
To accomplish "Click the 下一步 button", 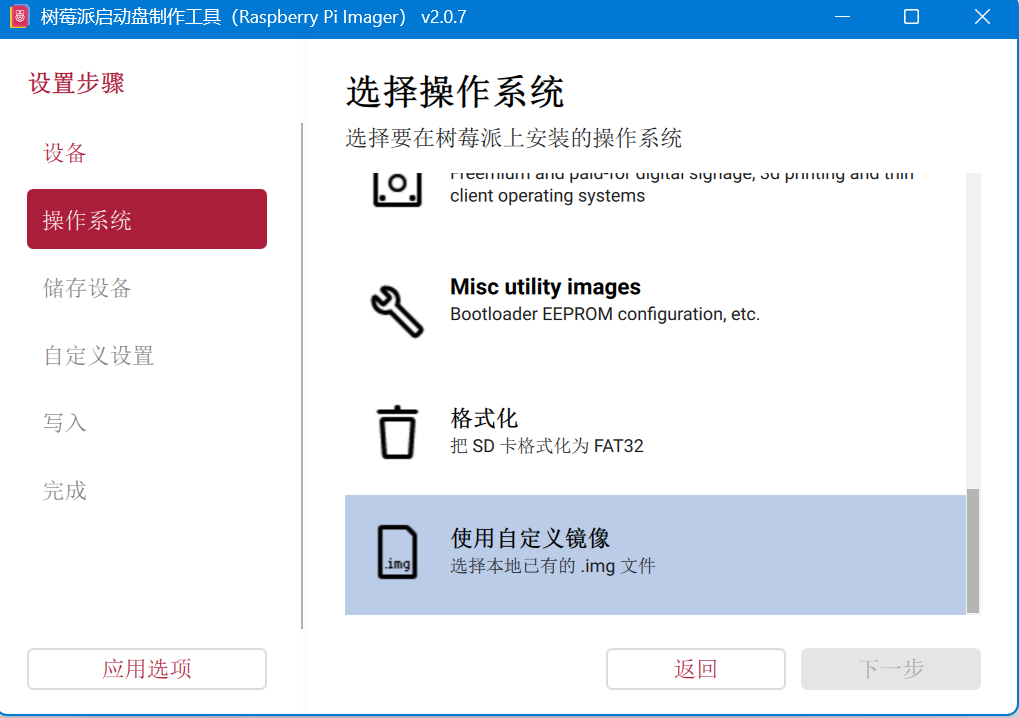I will click(x=890, y=669).
